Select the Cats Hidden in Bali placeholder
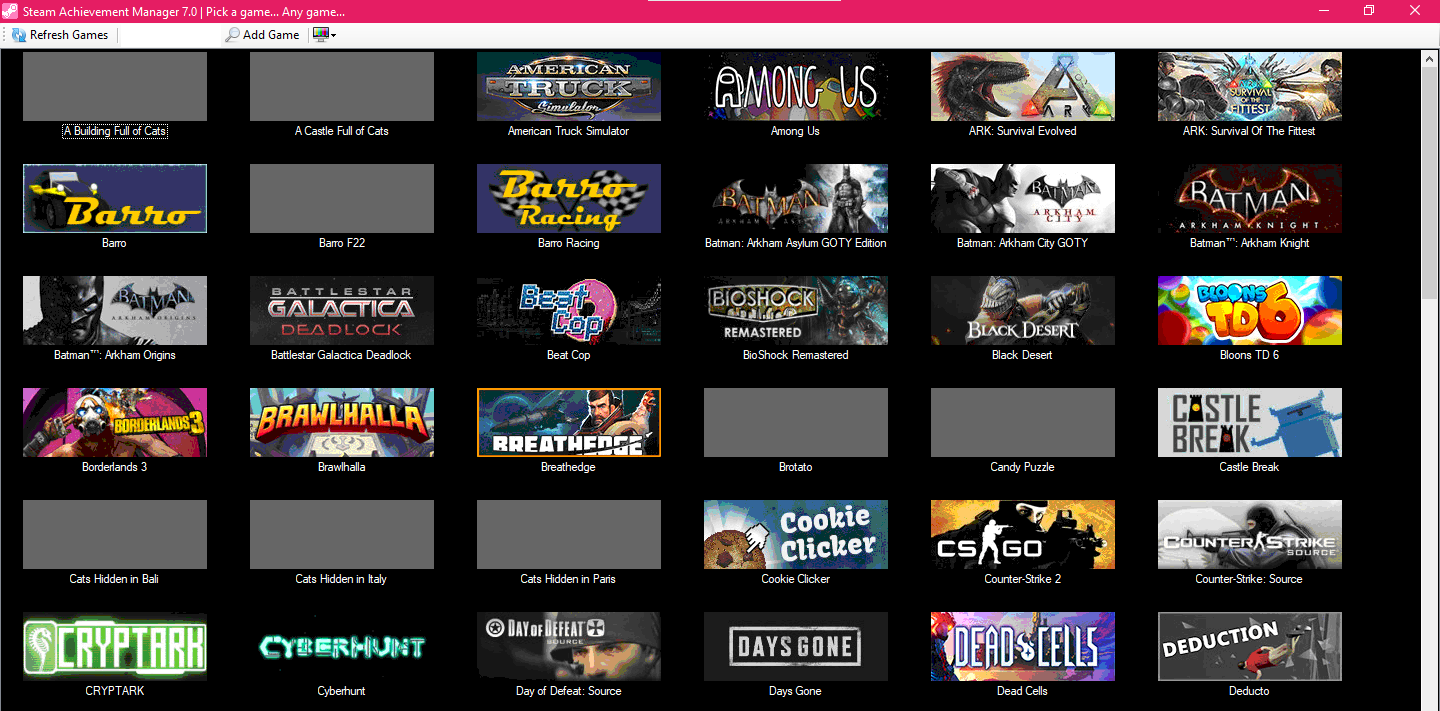 [115, 535]
